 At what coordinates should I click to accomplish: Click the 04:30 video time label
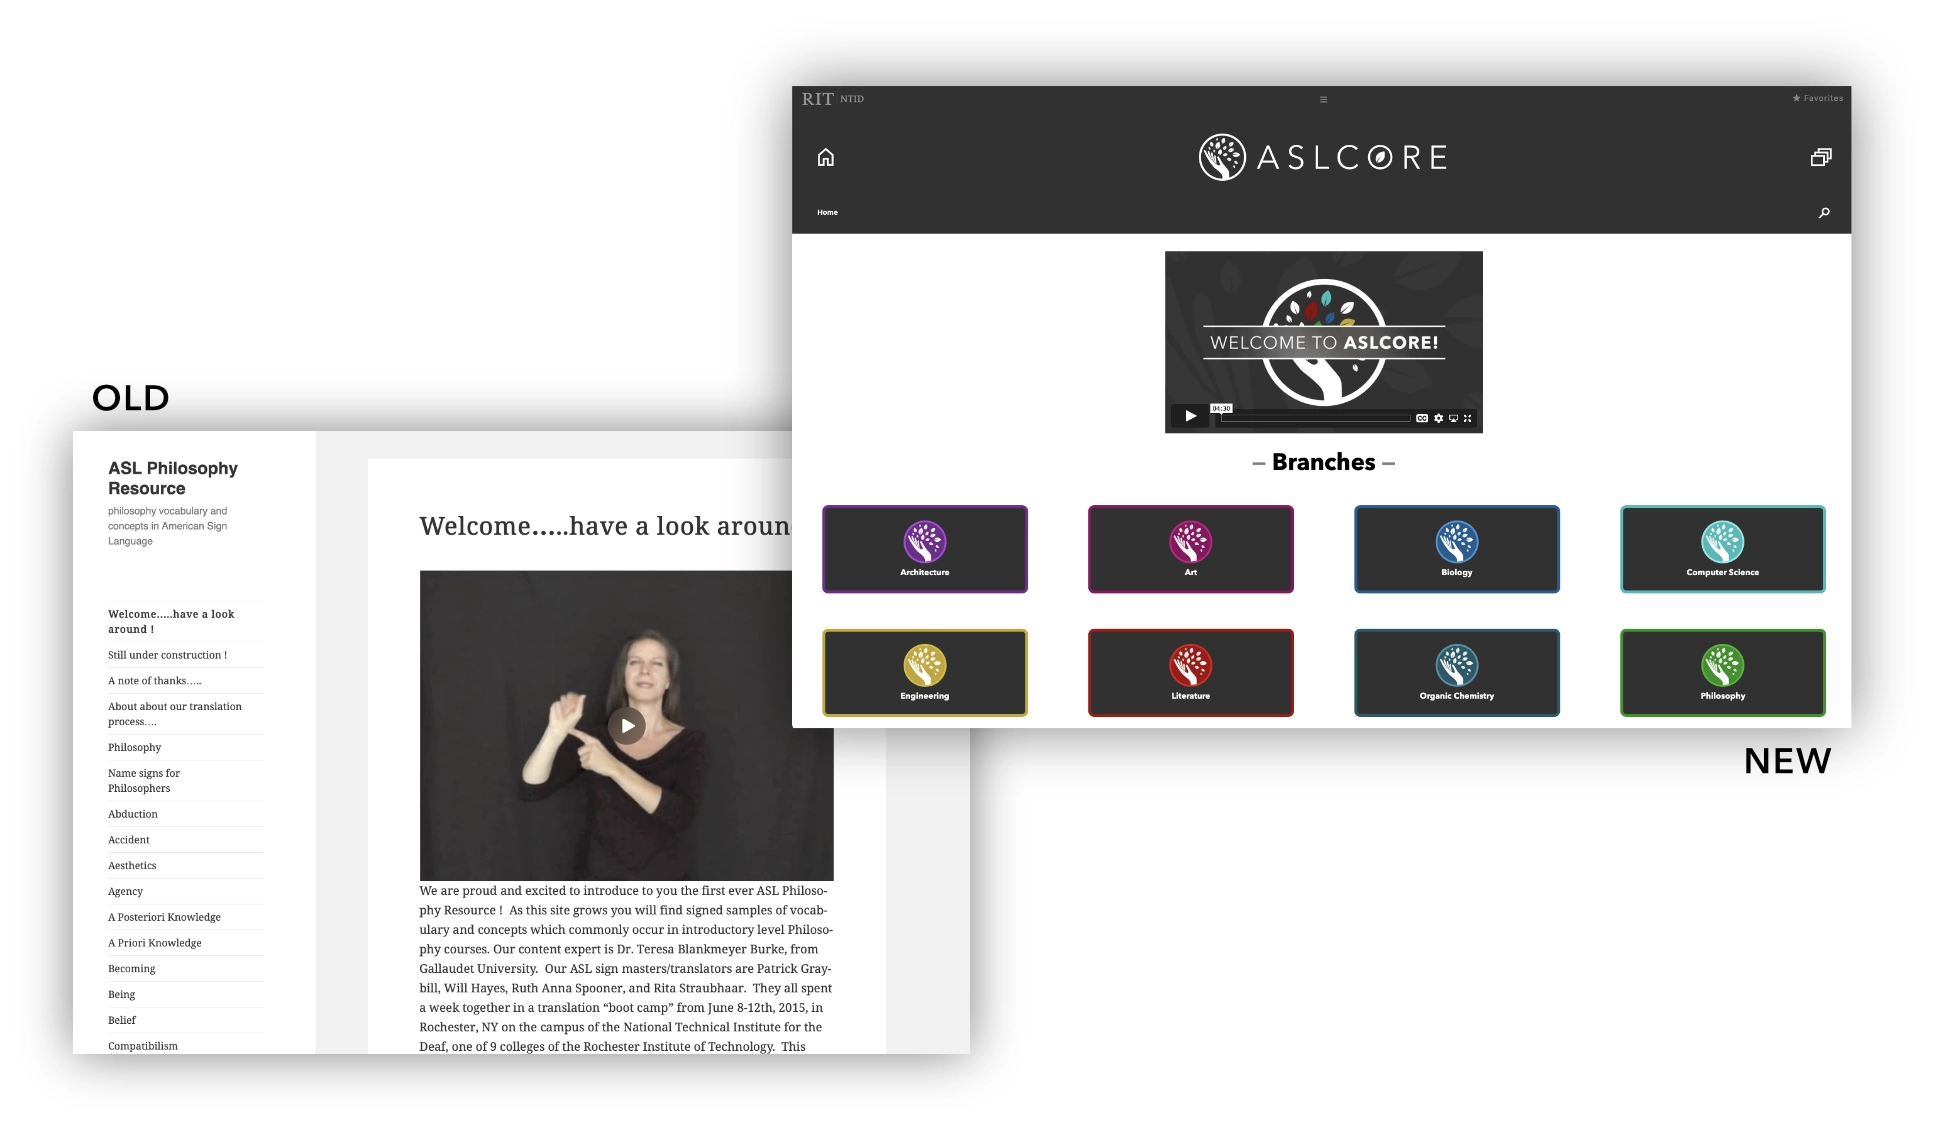coord(1221,408)
